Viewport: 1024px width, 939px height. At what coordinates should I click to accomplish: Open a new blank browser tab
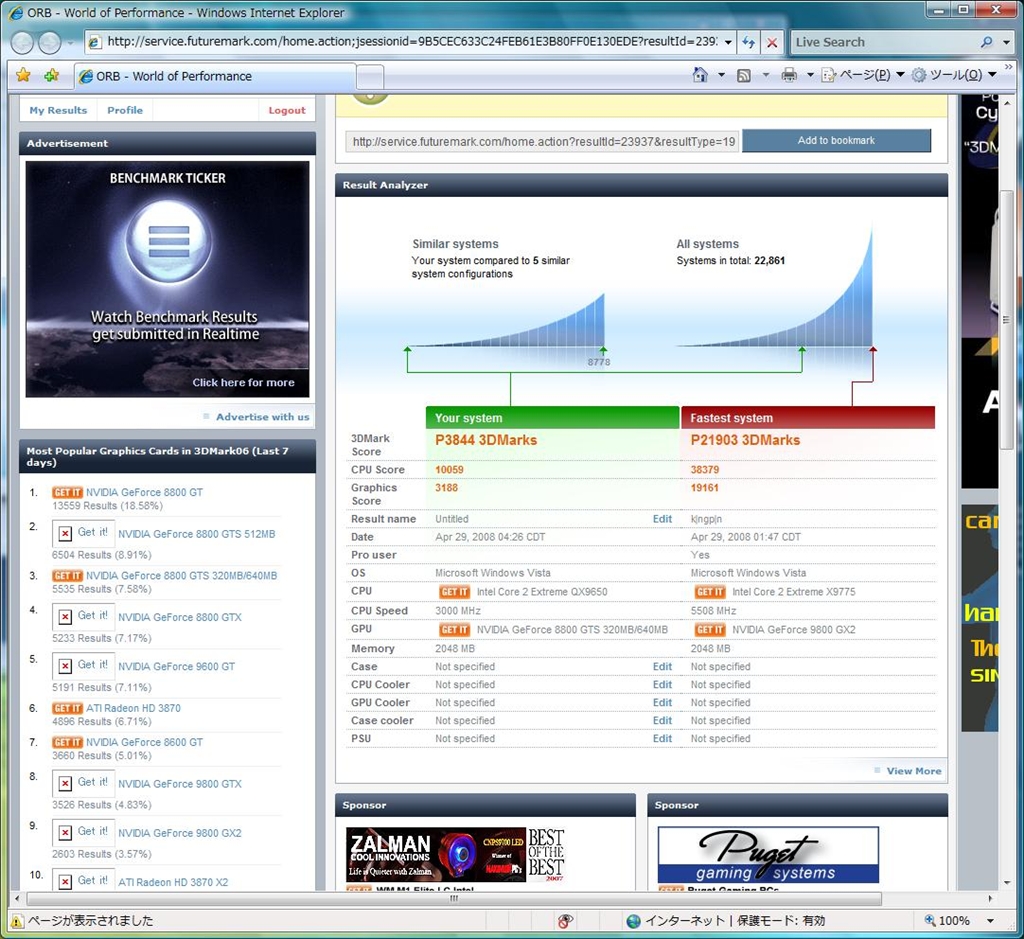(370, 77)
